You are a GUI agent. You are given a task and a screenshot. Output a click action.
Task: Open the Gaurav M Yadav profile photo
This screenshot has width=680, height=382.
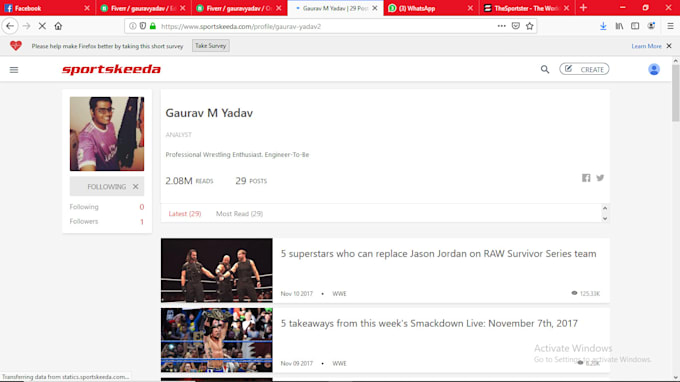[x=107, y=134]
